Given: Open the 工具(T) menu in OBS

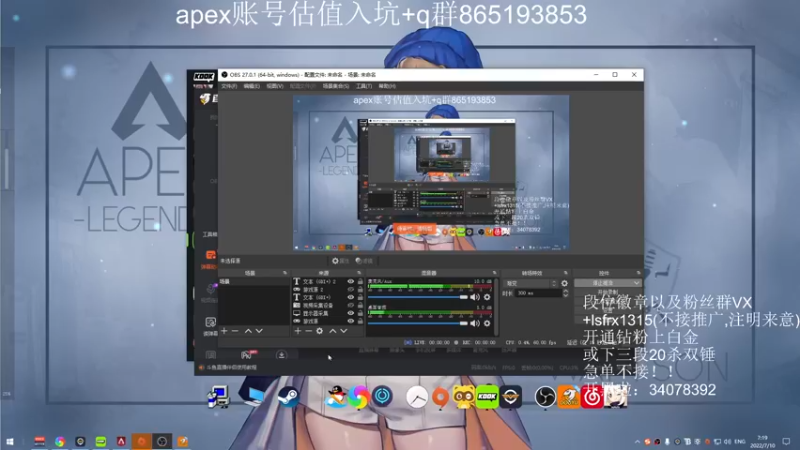Looking at the screenshot, I should 364,86.
